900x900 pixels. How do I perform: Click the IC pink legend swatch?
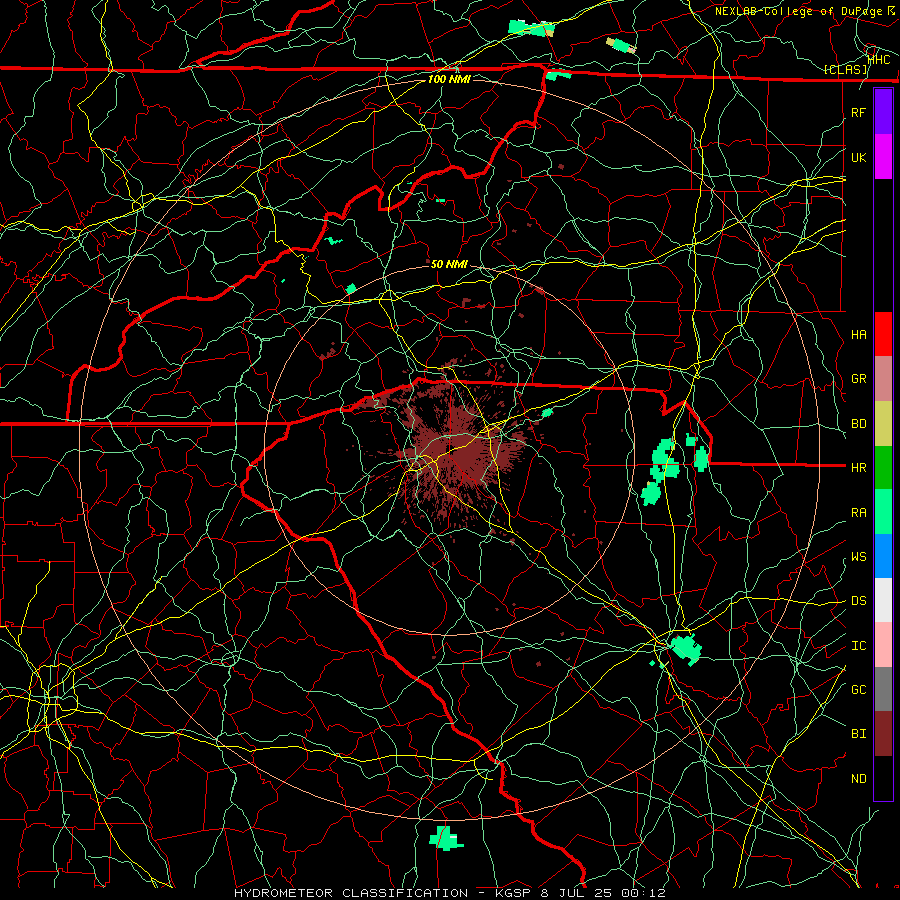pyautogui.click(x=883, y=645)
